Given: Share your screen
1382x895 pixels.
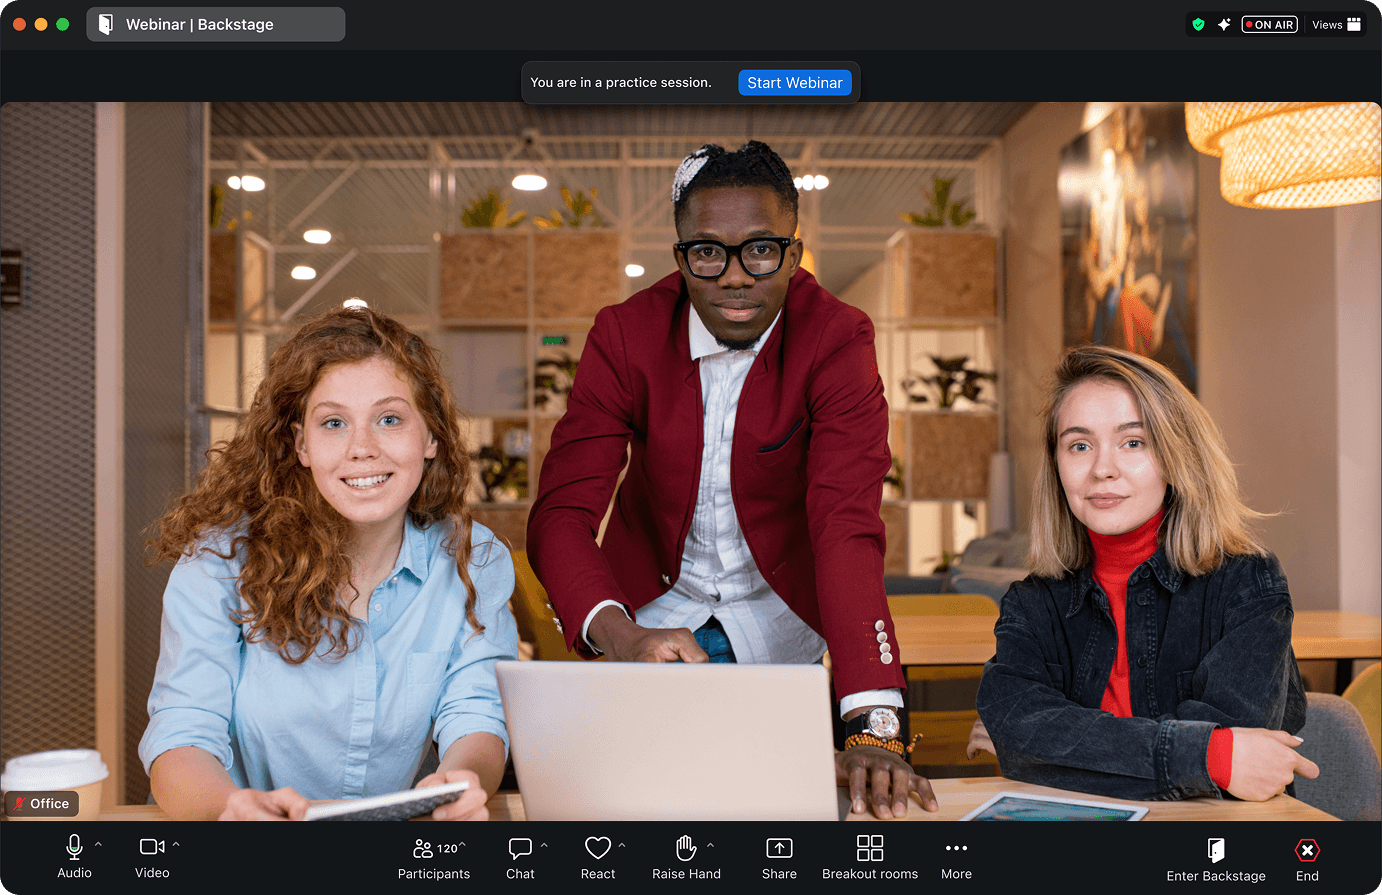Looking at the screenshot, I should point(779,858).
